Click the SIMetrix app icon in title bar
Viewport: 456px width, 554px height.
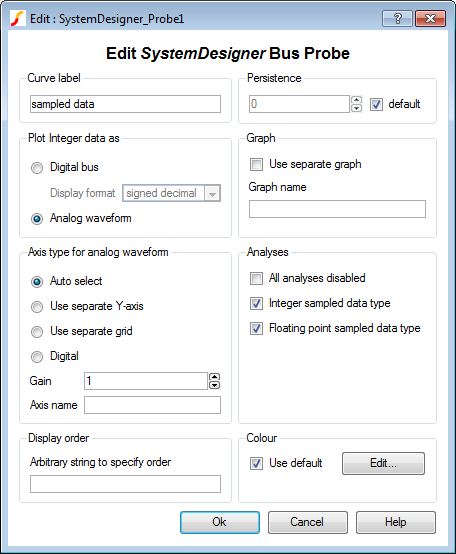pos(17,18)
